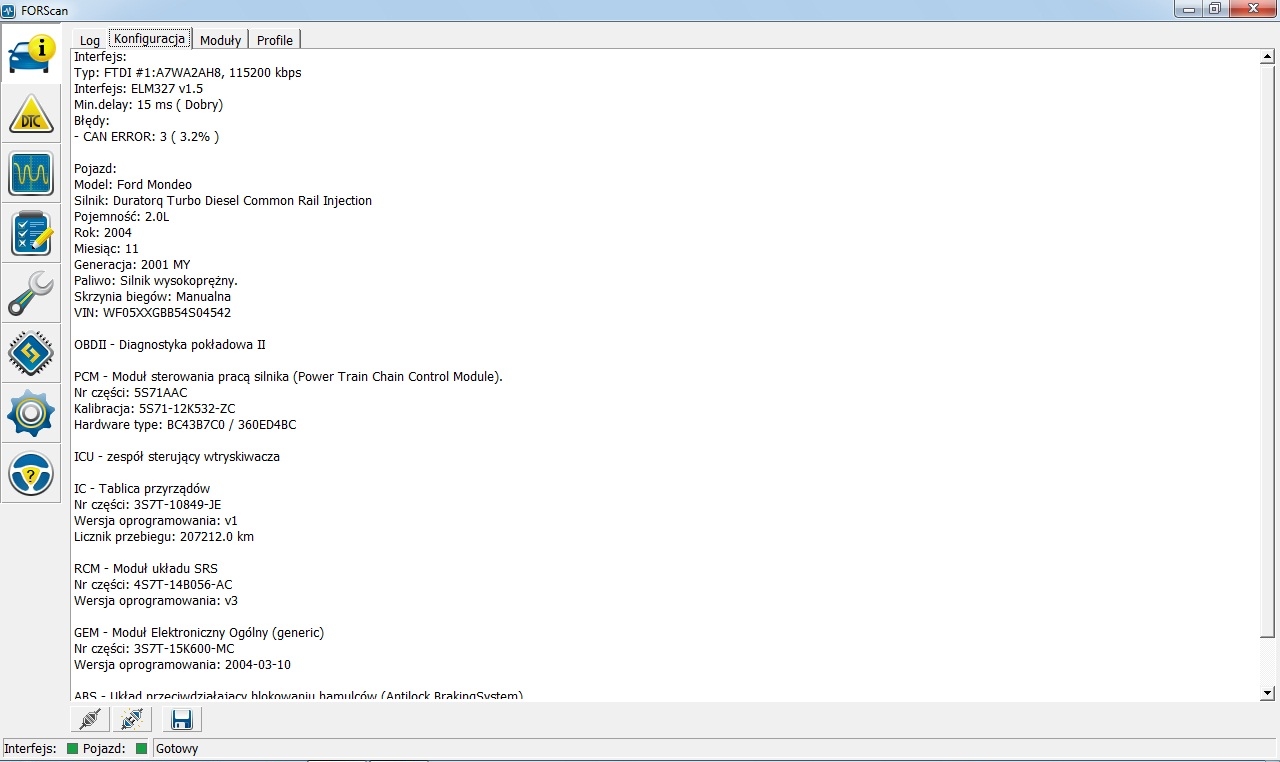Click the PCM module heading line

click(288, 377)
